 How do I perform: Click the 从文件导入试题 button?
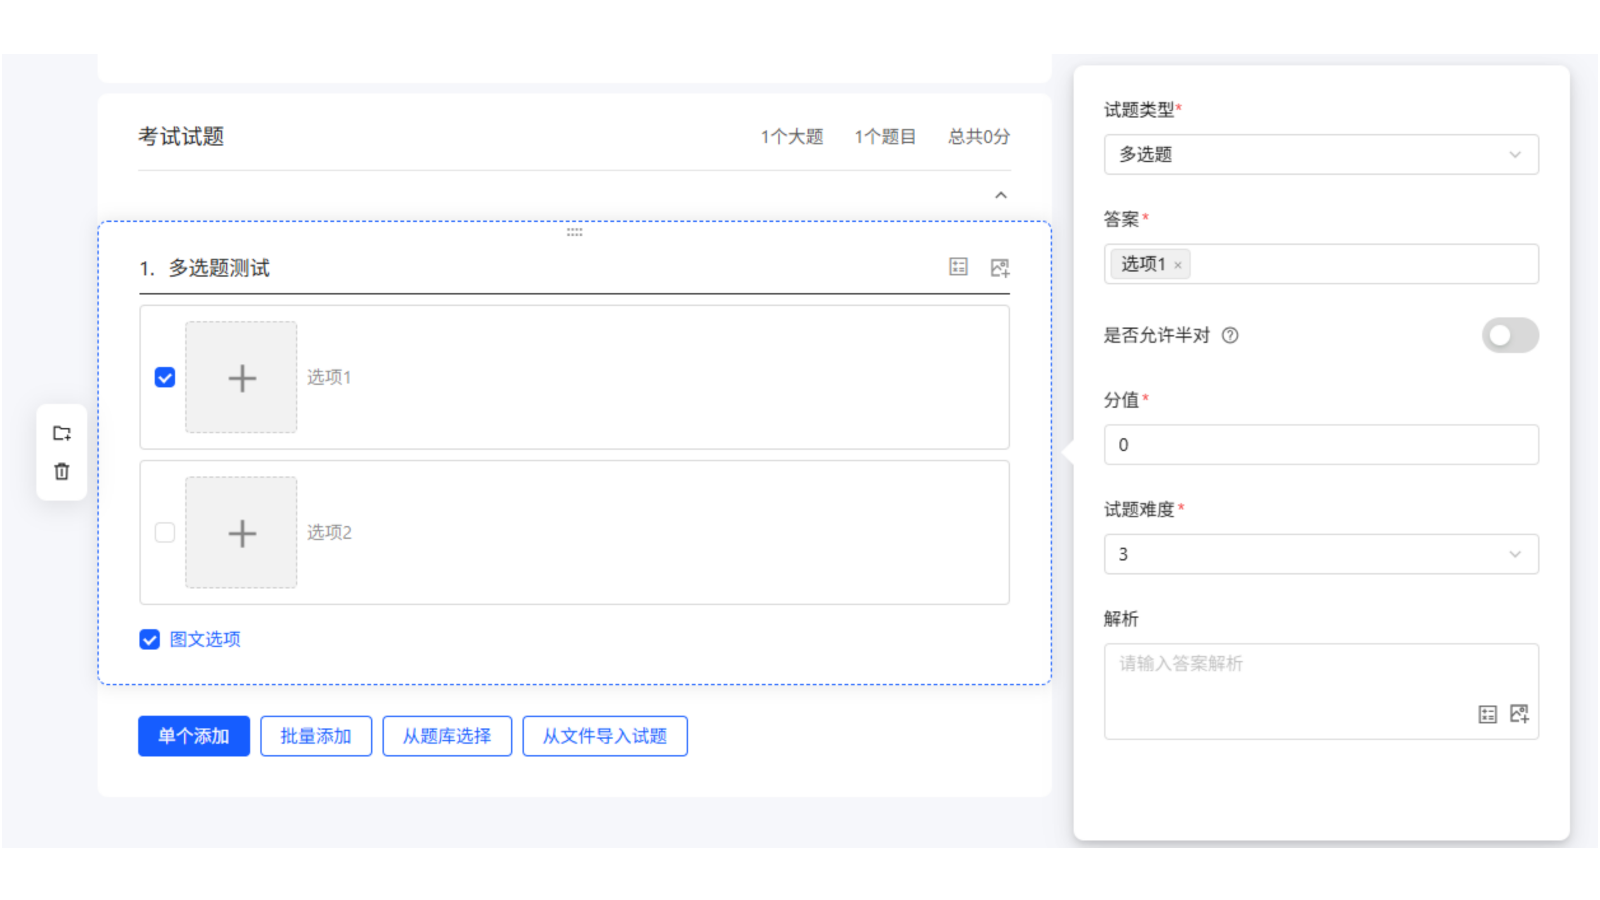coord(604,736)
